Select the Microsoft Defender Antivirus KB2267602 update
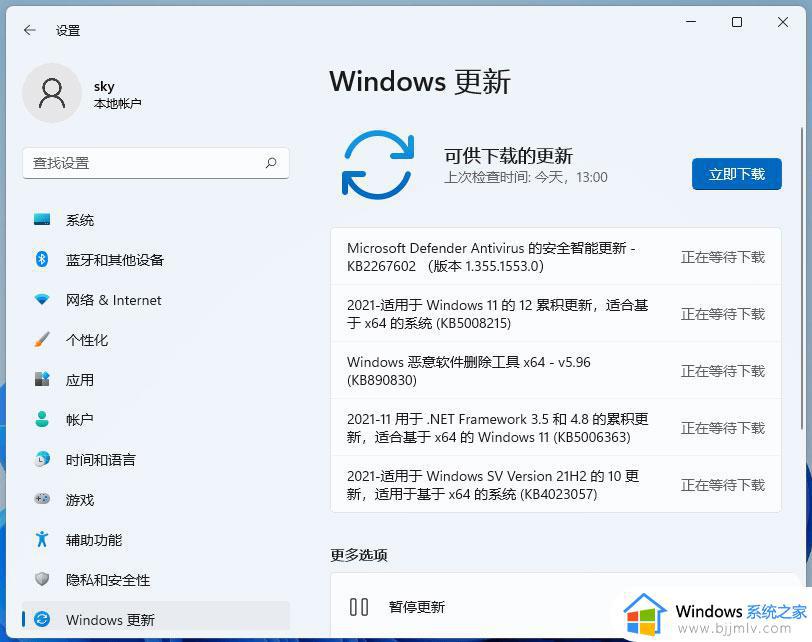The image size is (812, 642). [x=556, y=256]
